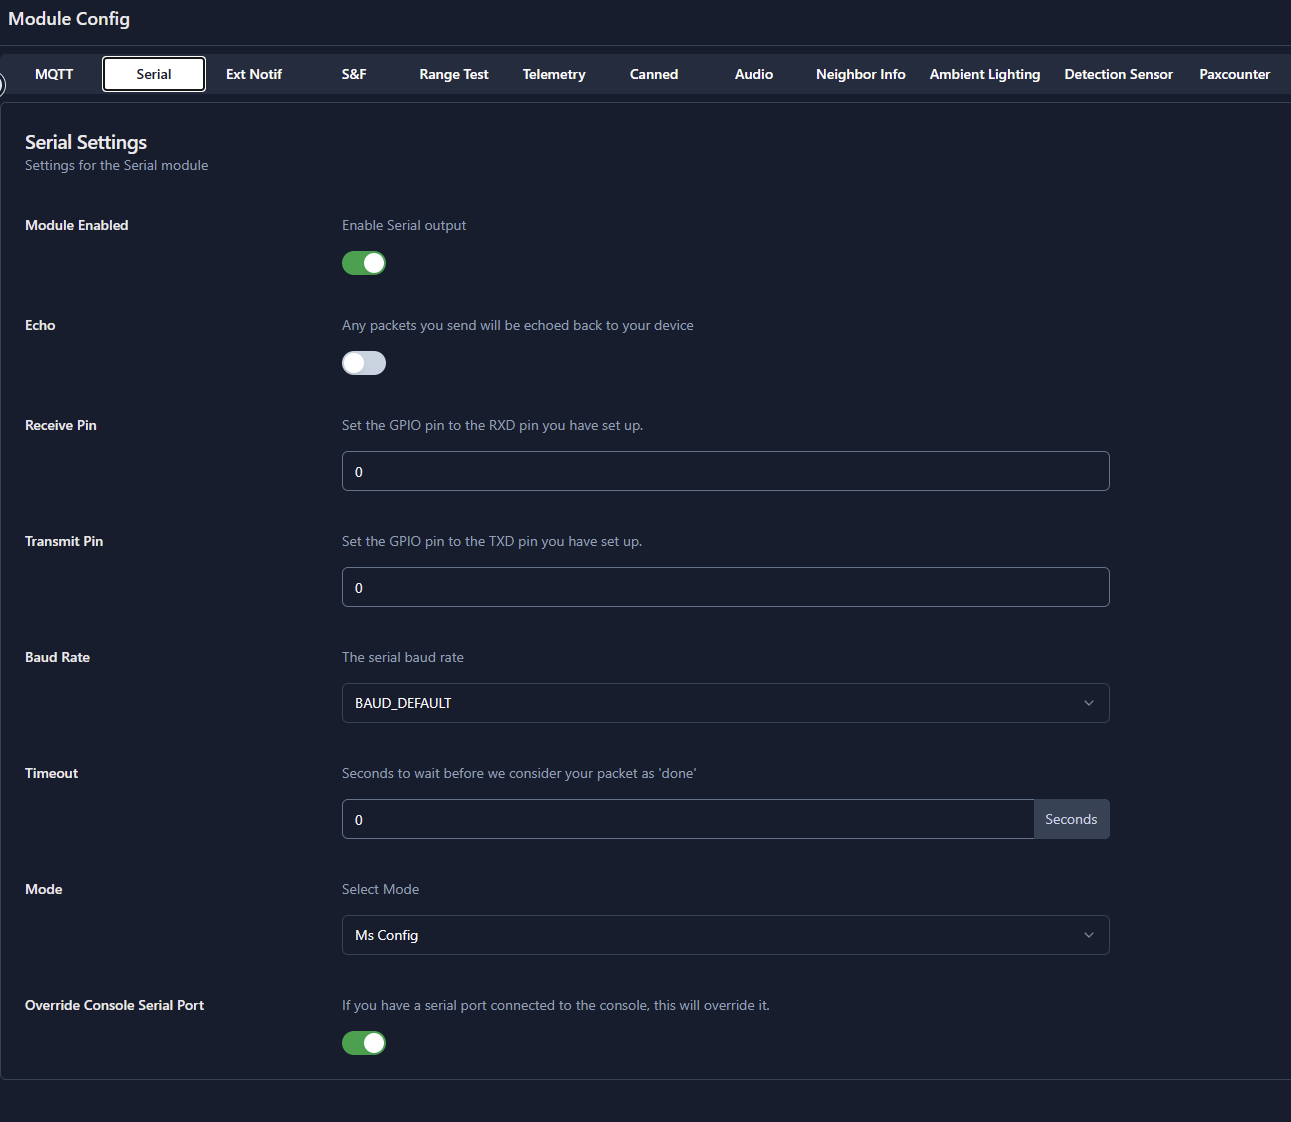Viewport: 1291px width, 1122px height.
Task: Open the Ambient Lighting tab
Action: [984, 74]
